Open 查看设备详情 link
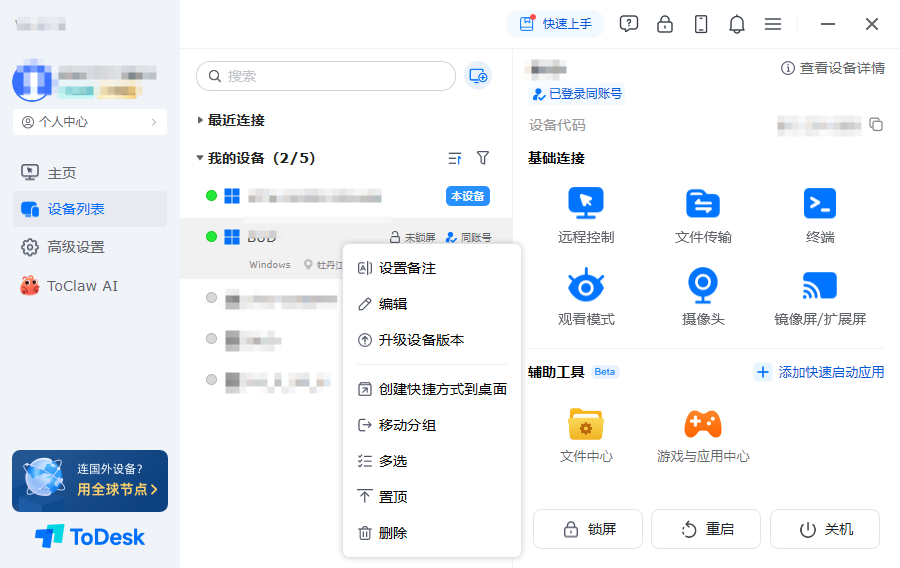Viewport: 900px width, 568px height. 833,68
